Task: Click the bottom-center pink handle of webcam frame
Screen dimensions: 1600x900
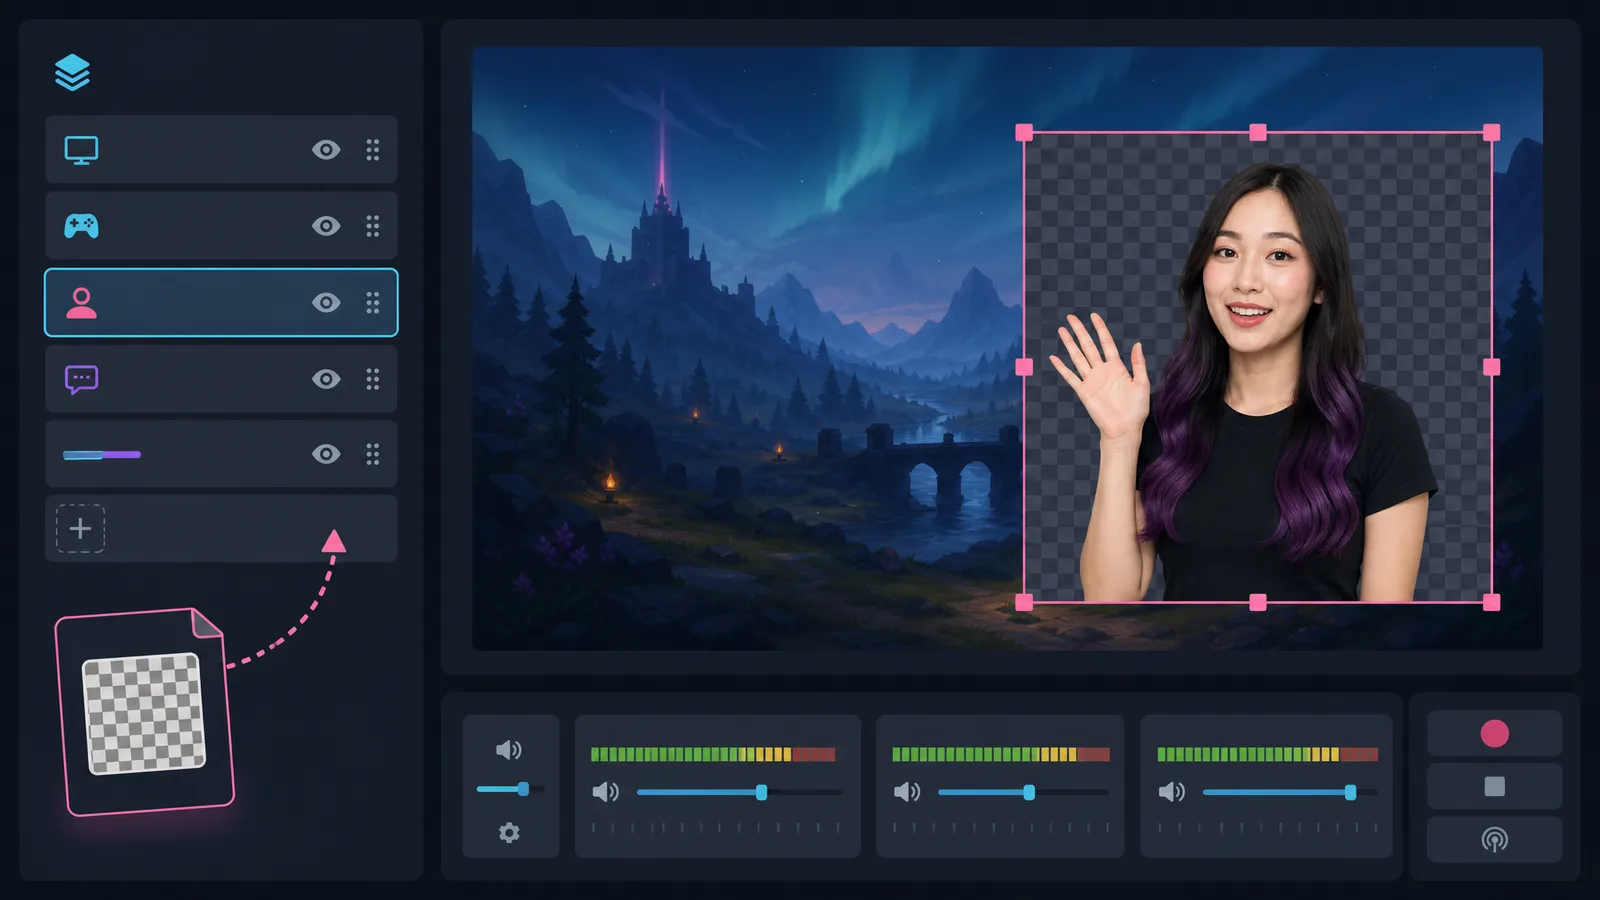Action: (1258, 602)
